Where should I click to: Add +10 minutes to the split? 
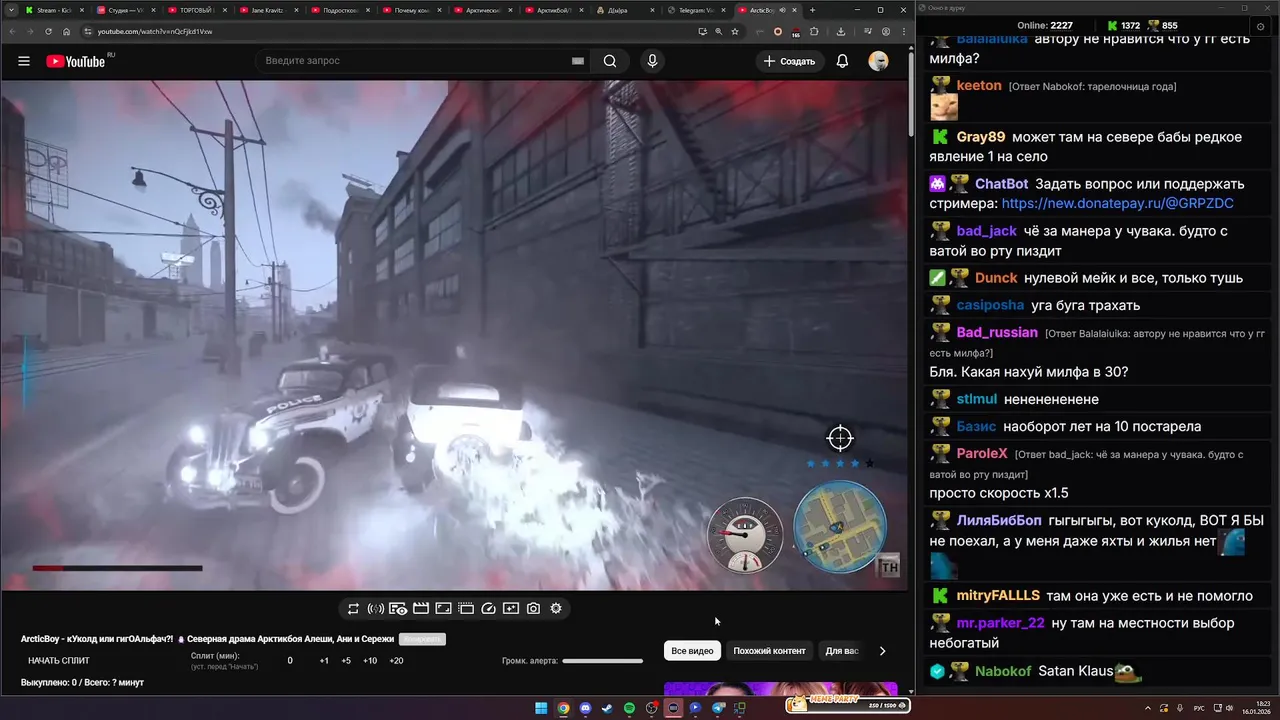tap(370, 661)
